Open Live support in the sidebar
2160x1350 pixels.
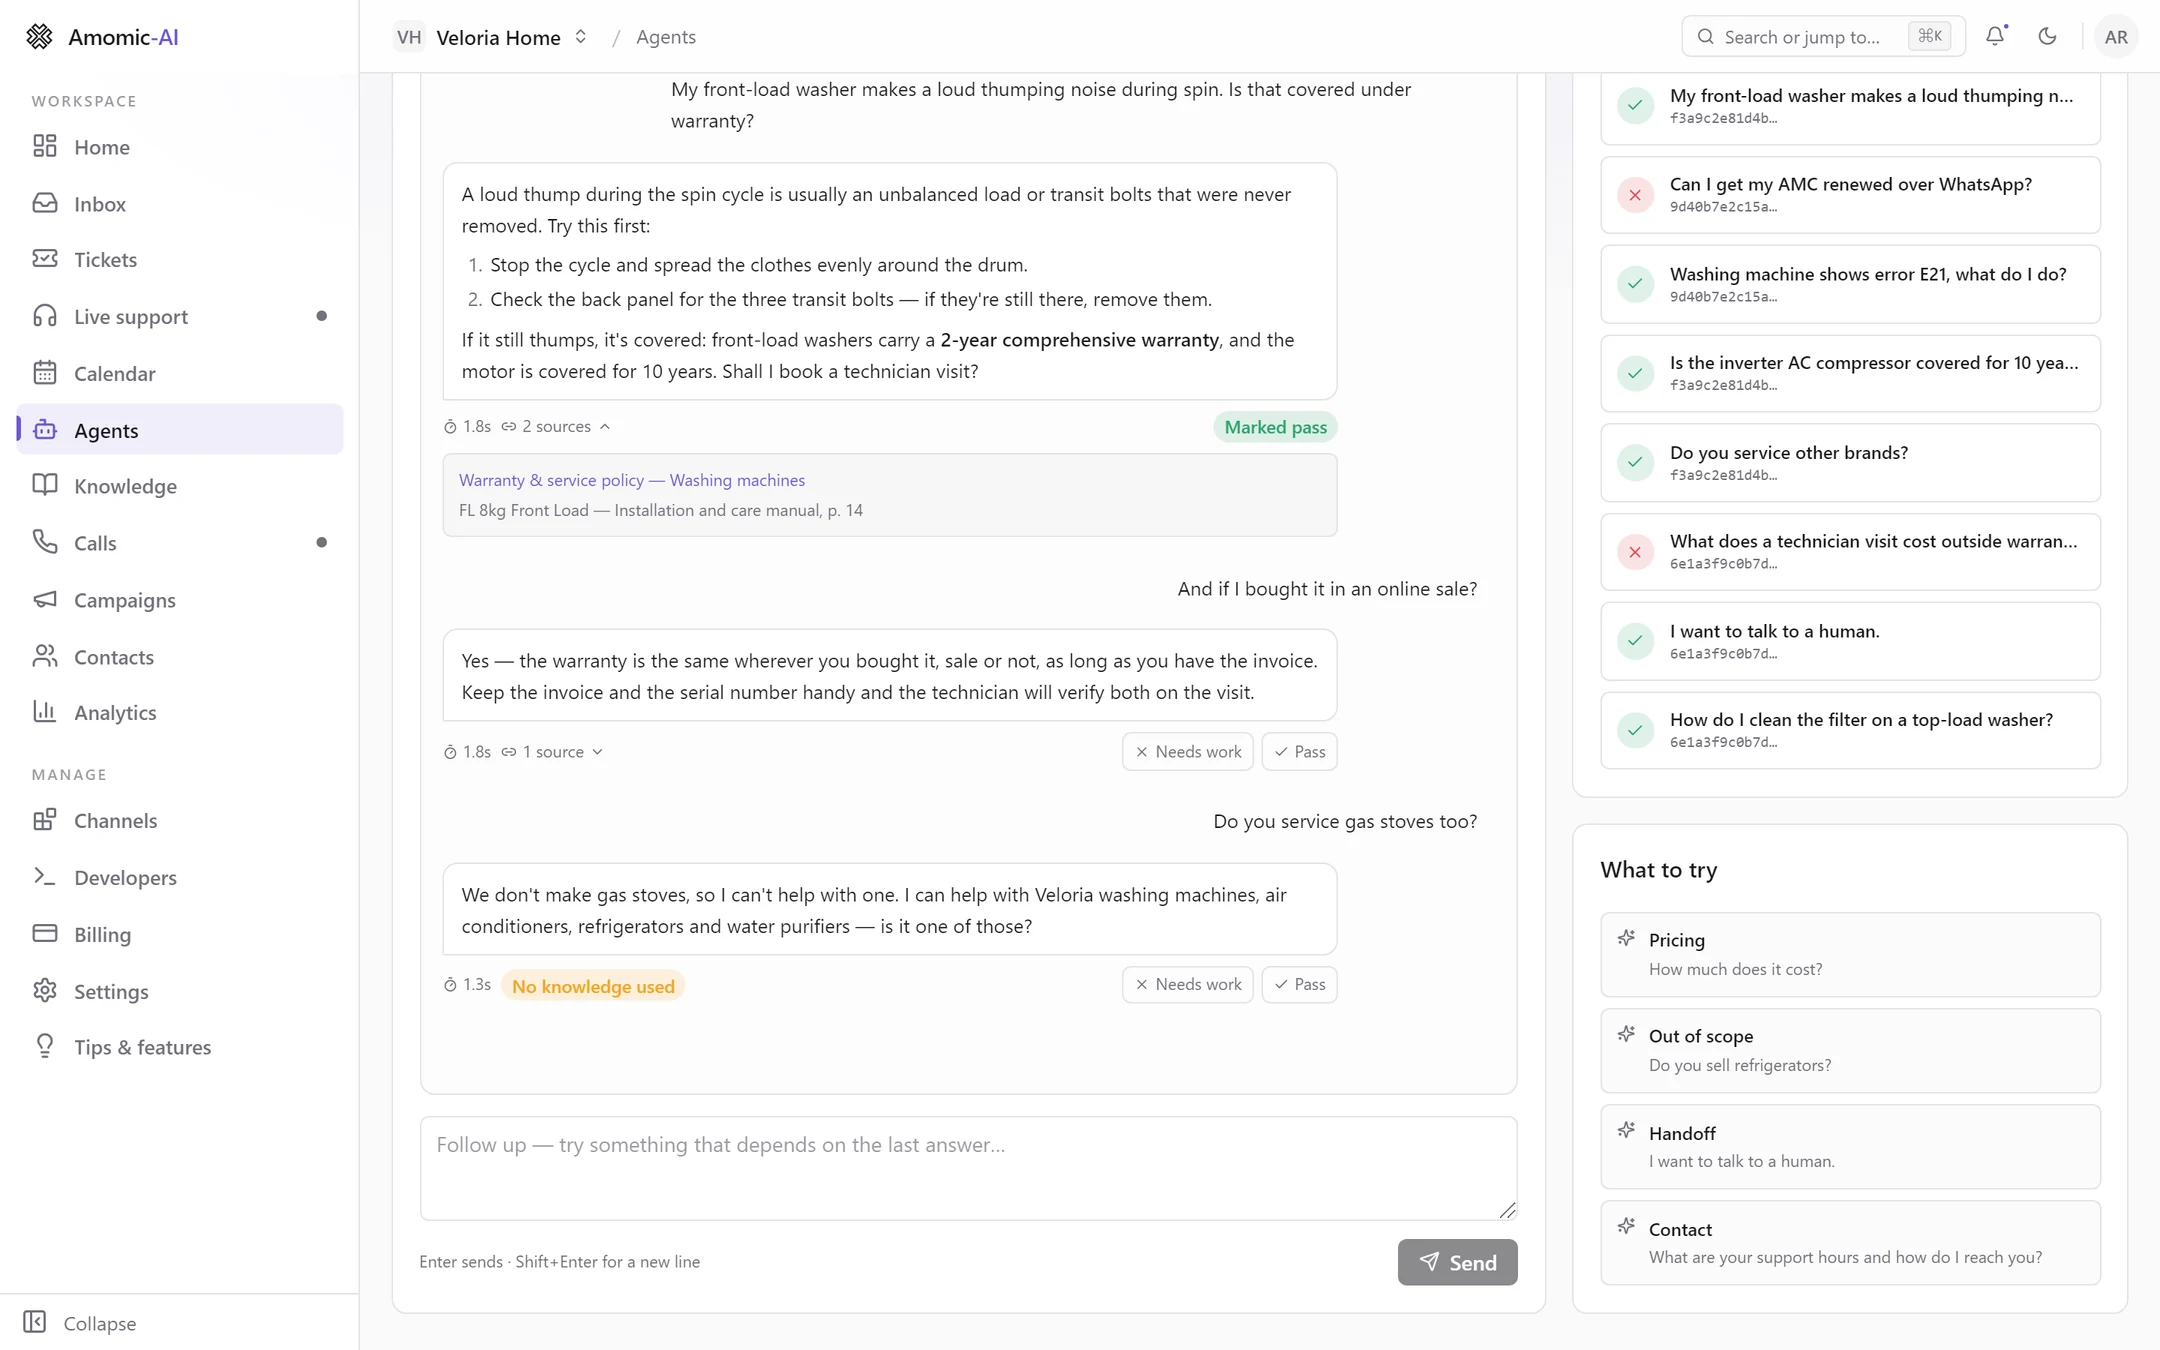[x=180, y=317]
